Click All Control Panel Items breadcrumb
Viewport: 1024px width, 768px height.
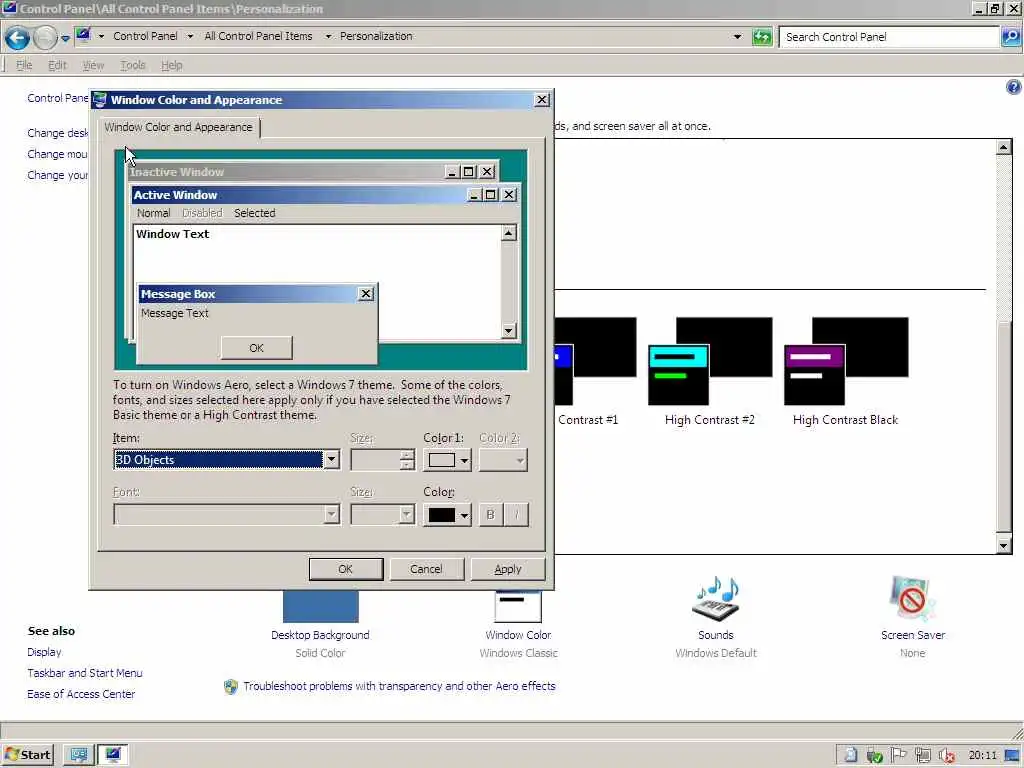(x=259, y=36)
